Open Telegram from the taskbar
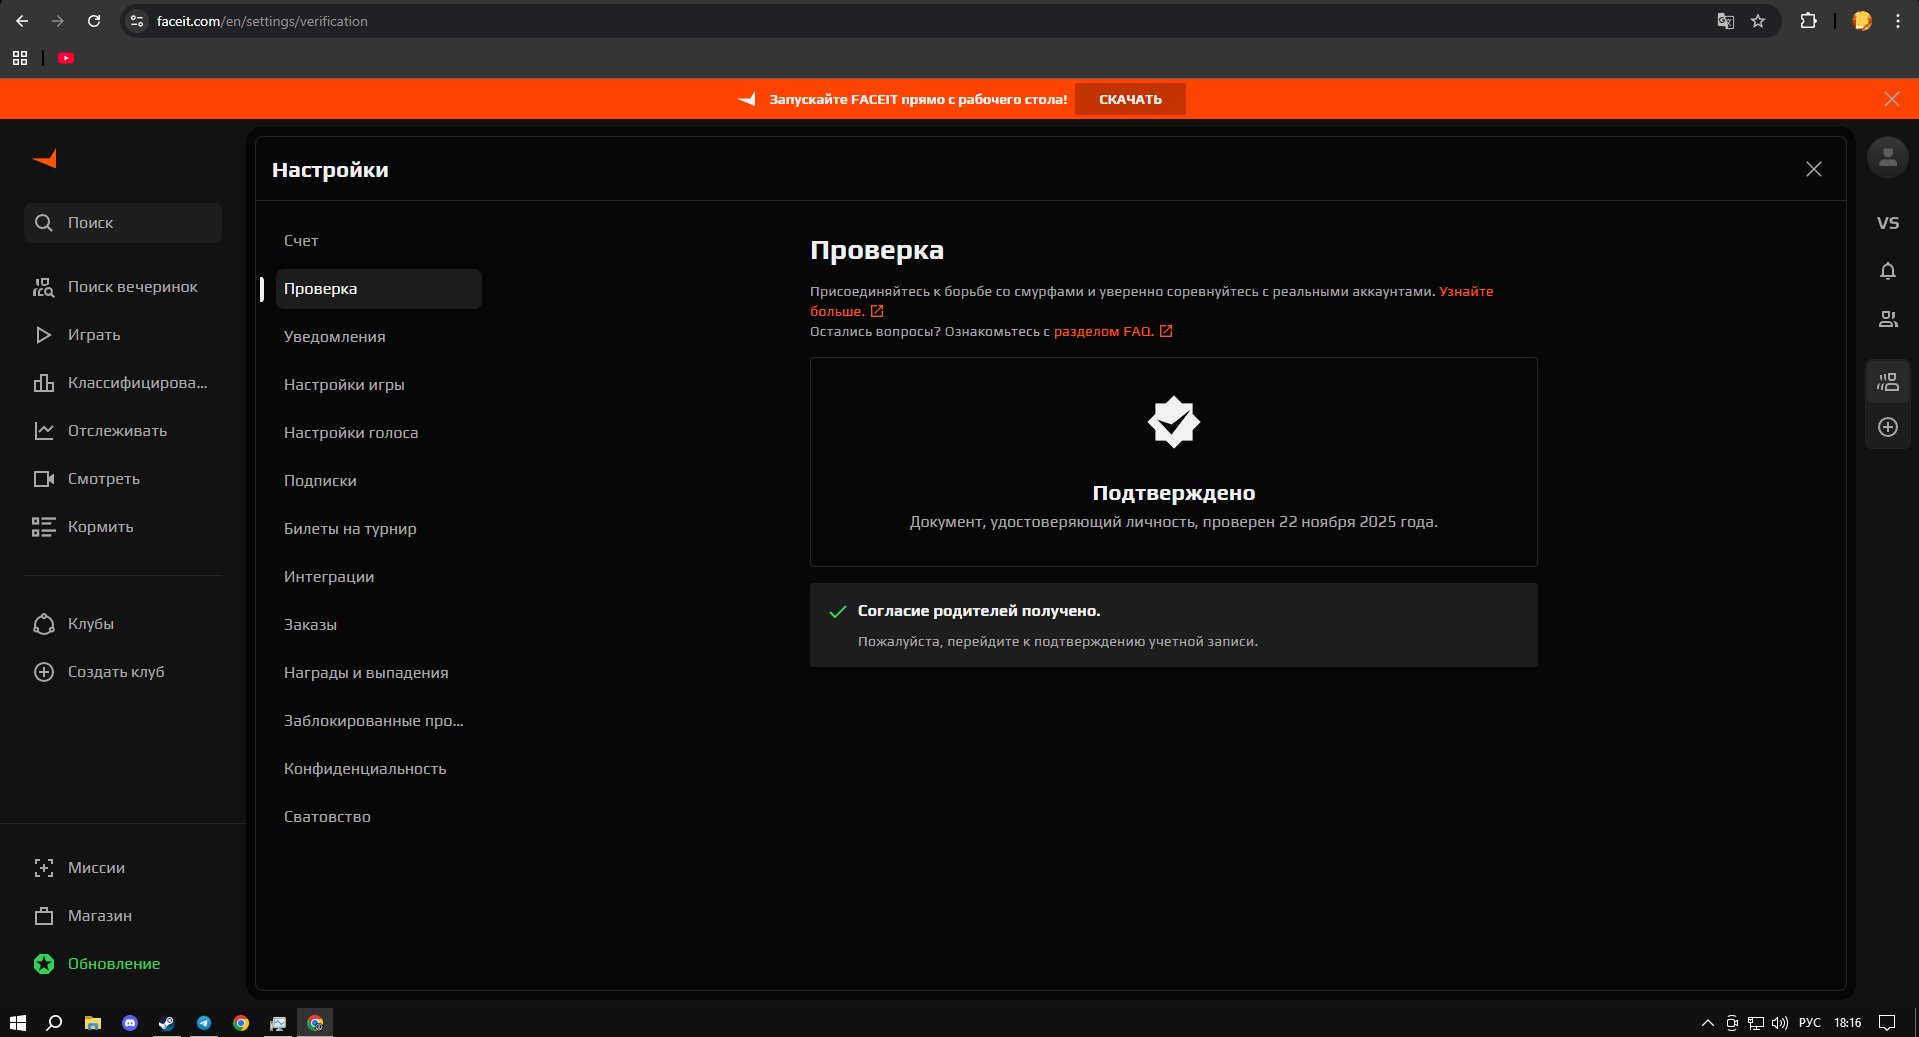Viewport: 1919px width, 1037px height. (203, 1023)
